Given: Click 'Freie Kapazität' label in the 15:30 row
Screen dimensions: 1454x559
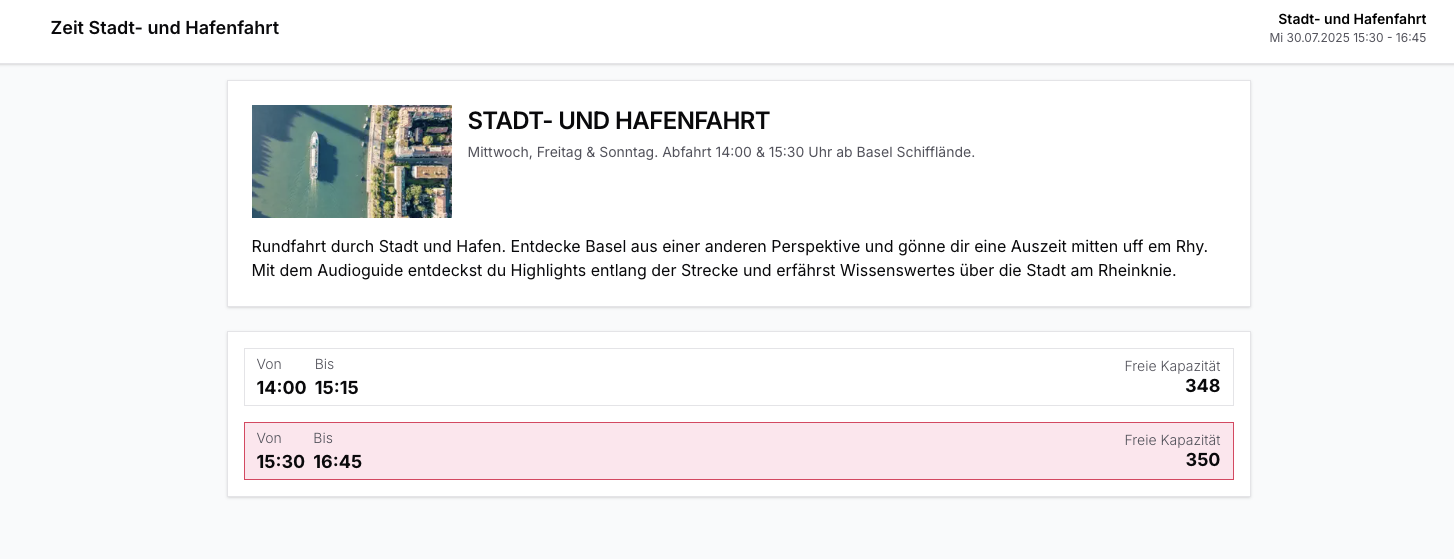Looking at the screenshot, I should (1172, 440).
